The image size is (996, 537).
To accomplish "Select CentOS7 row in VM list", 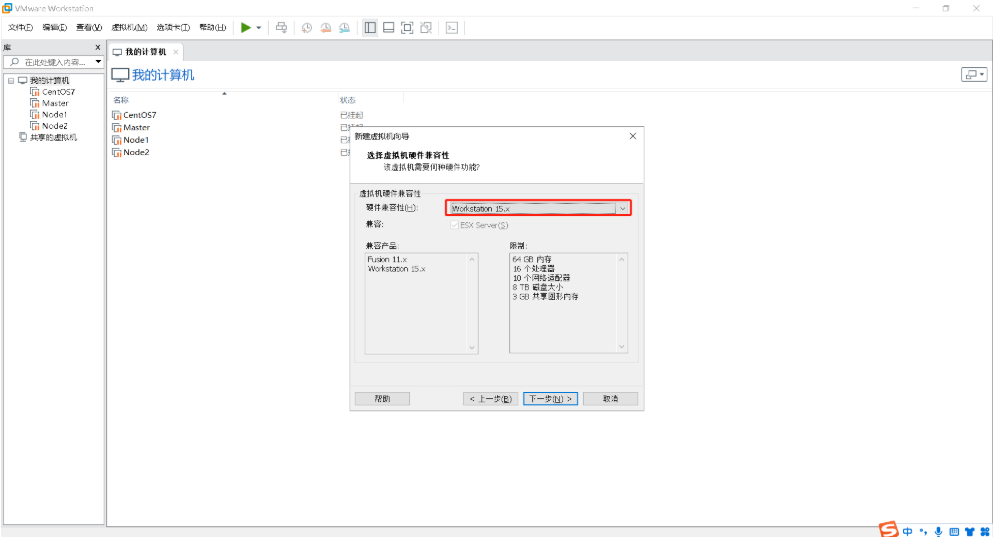I will [140, 115].
